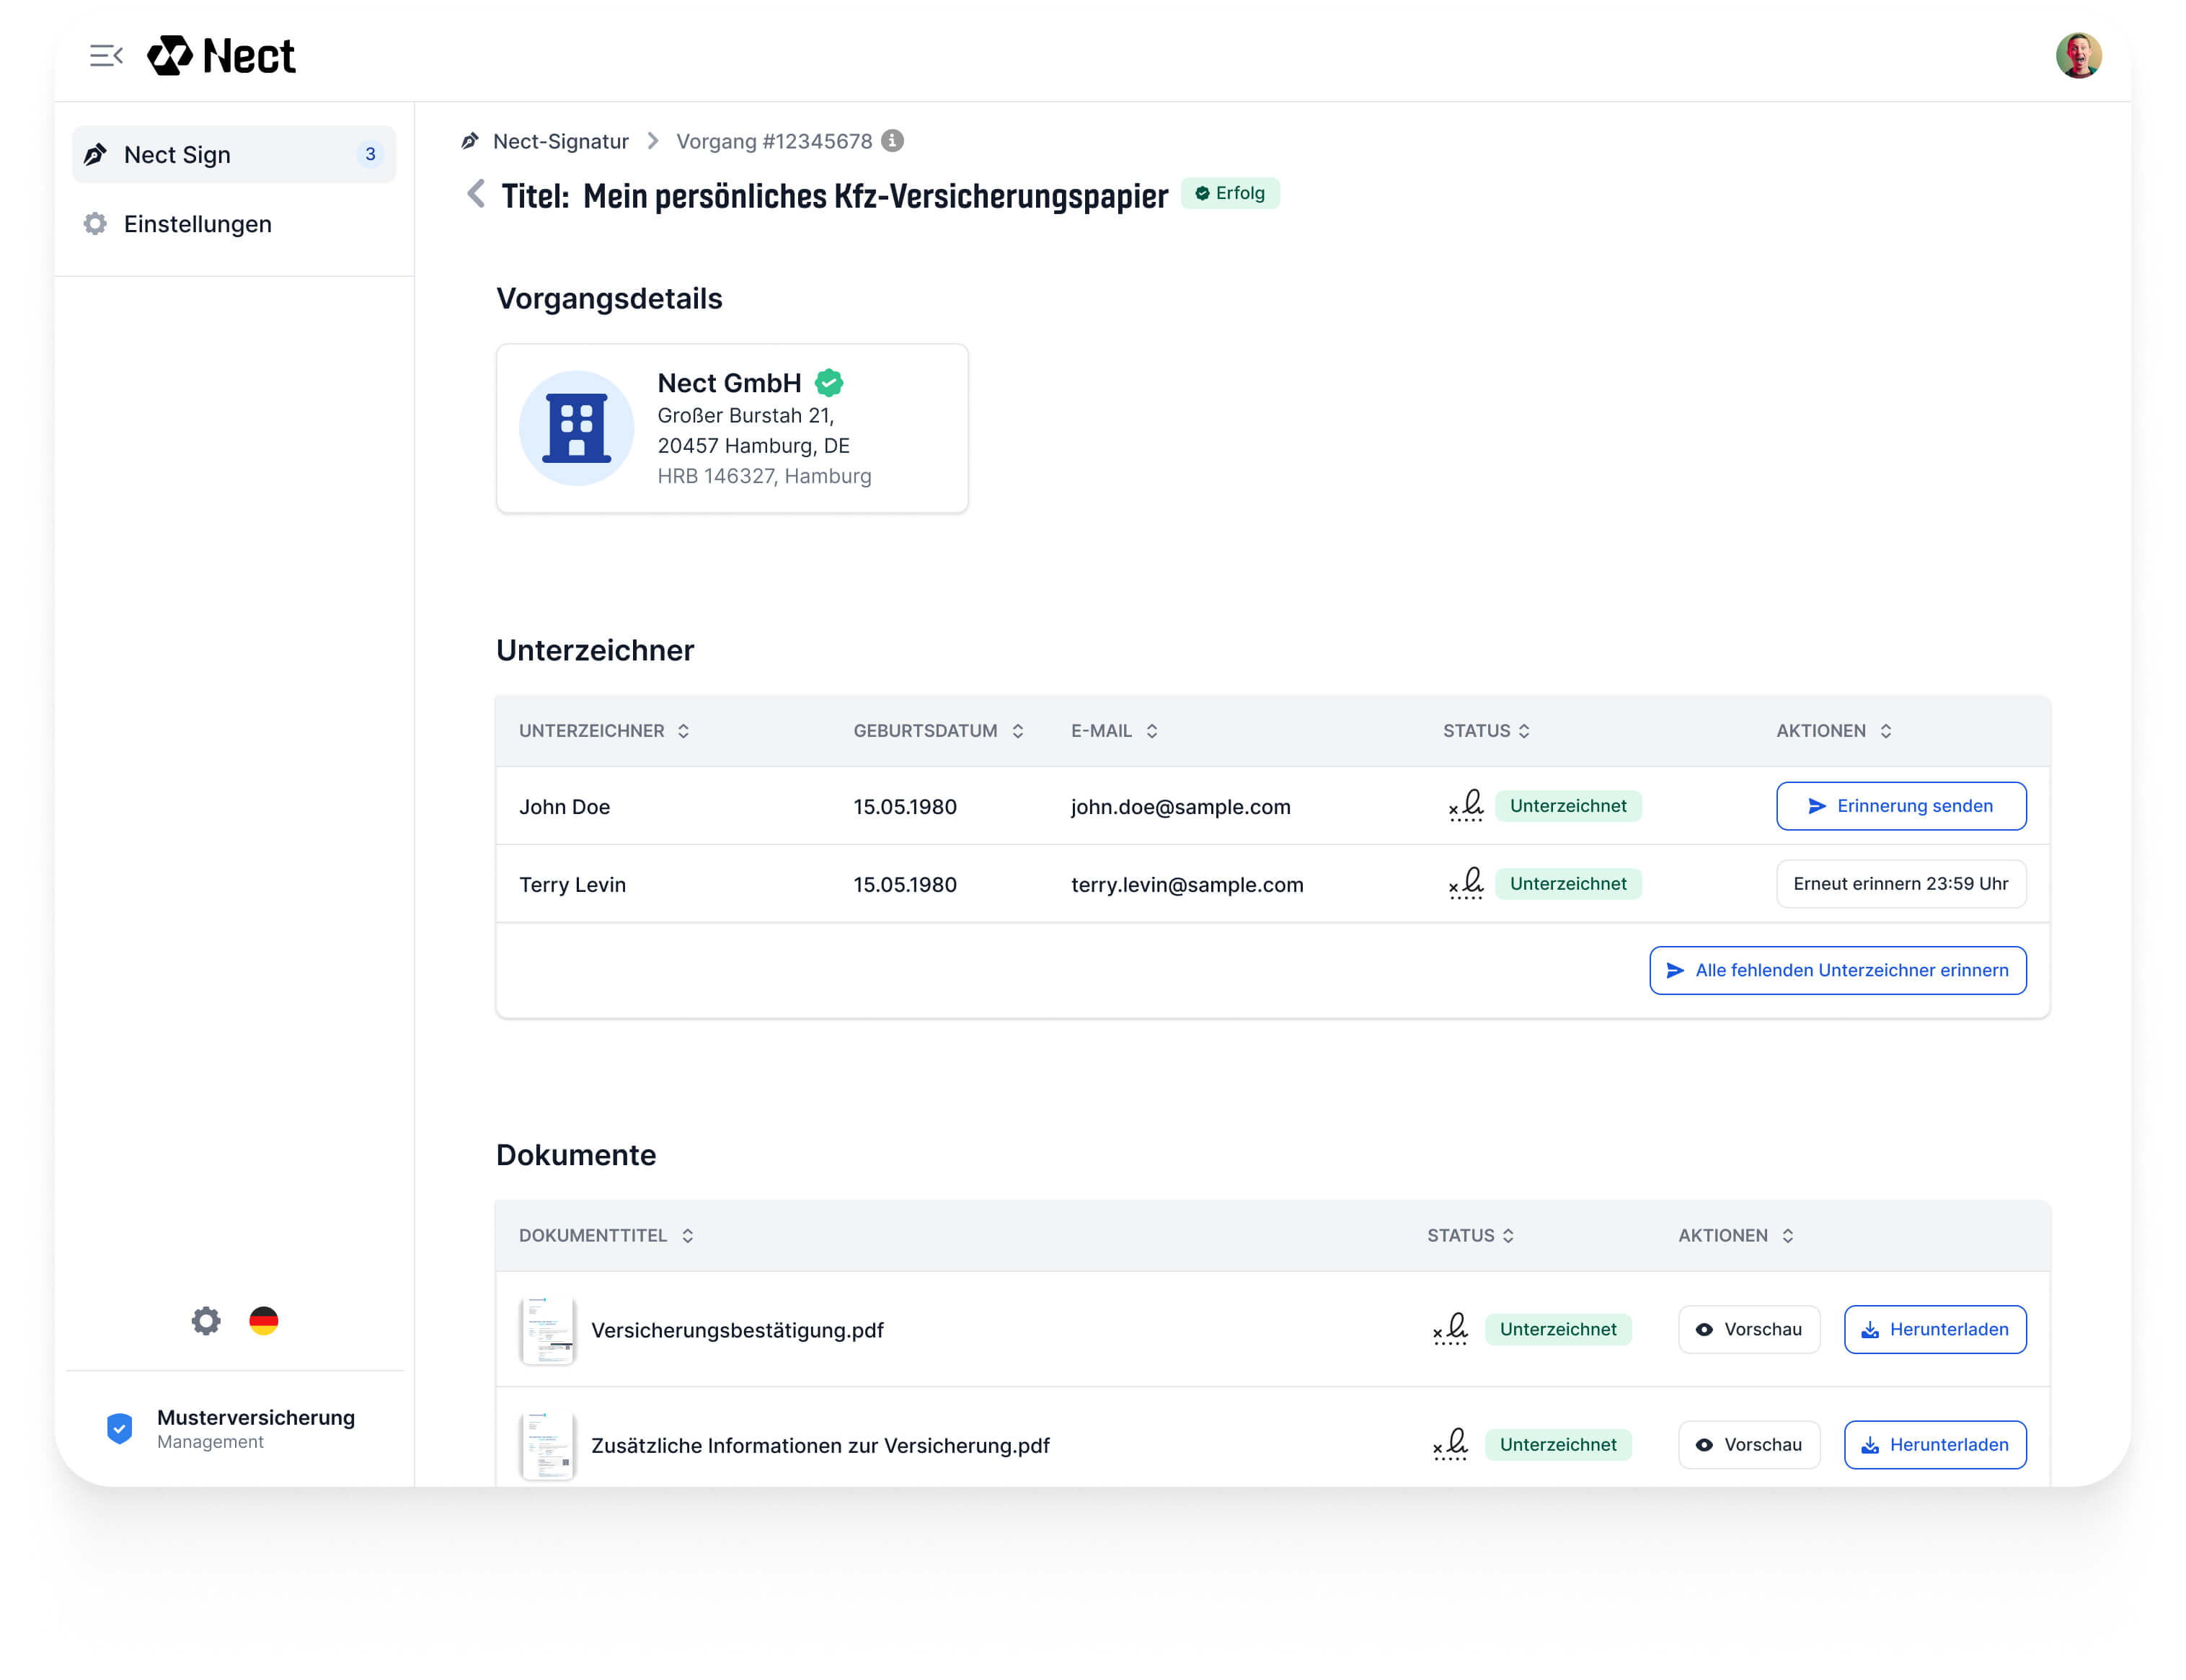Click the info icon beside Vorgang #12345678
Screen dimensions: 2186x1680
pyautogui.click(x=892, y=141)
